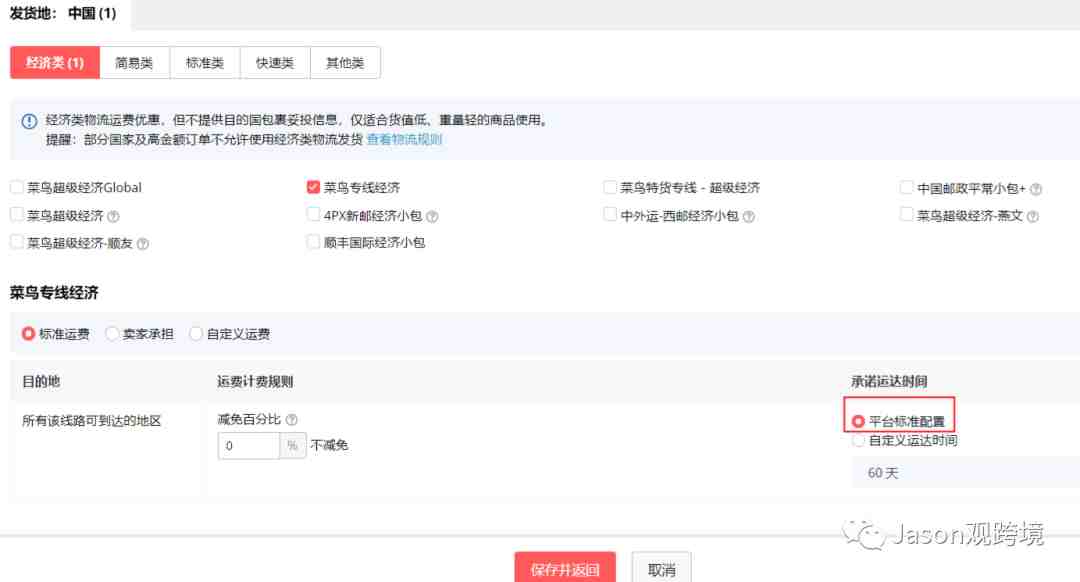1080x582 pixels.
Task: Click help icon next to 4PX新邮经济小包
Action: [x=432, y=216]
